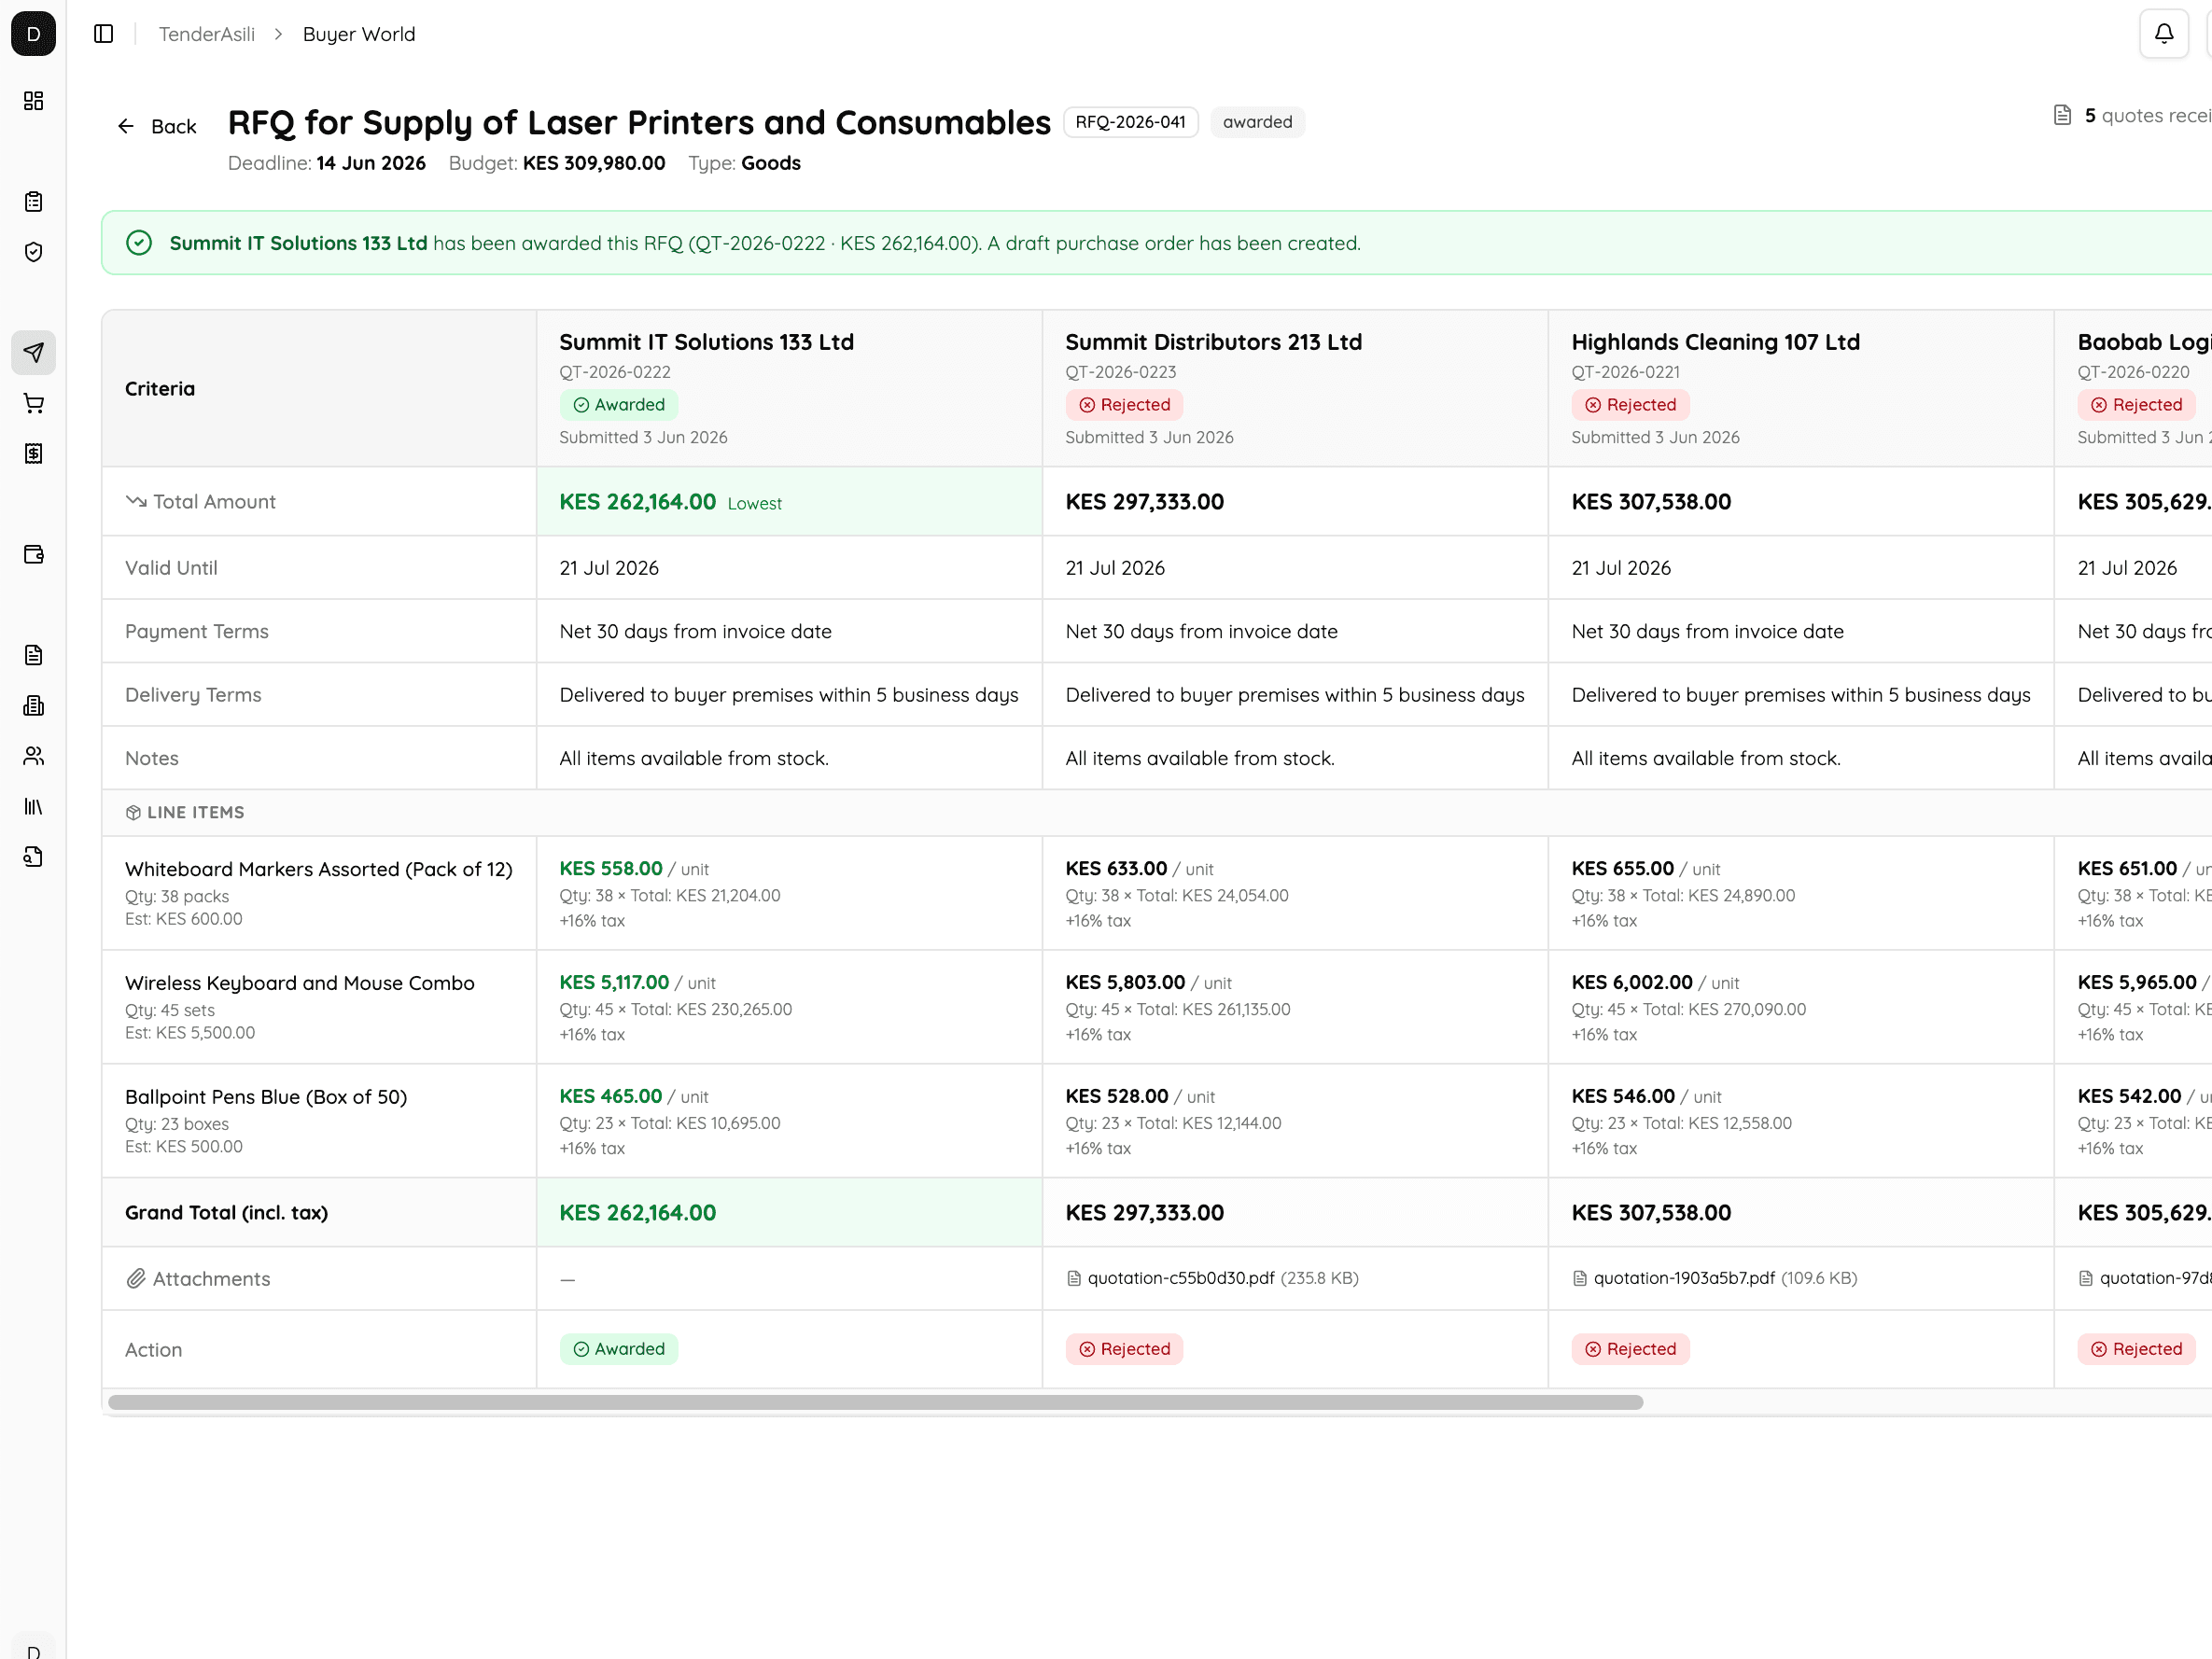Screen dimensions: 2212x1659
Task: Click quote number QT-2026-0223
Action: 1121,372
